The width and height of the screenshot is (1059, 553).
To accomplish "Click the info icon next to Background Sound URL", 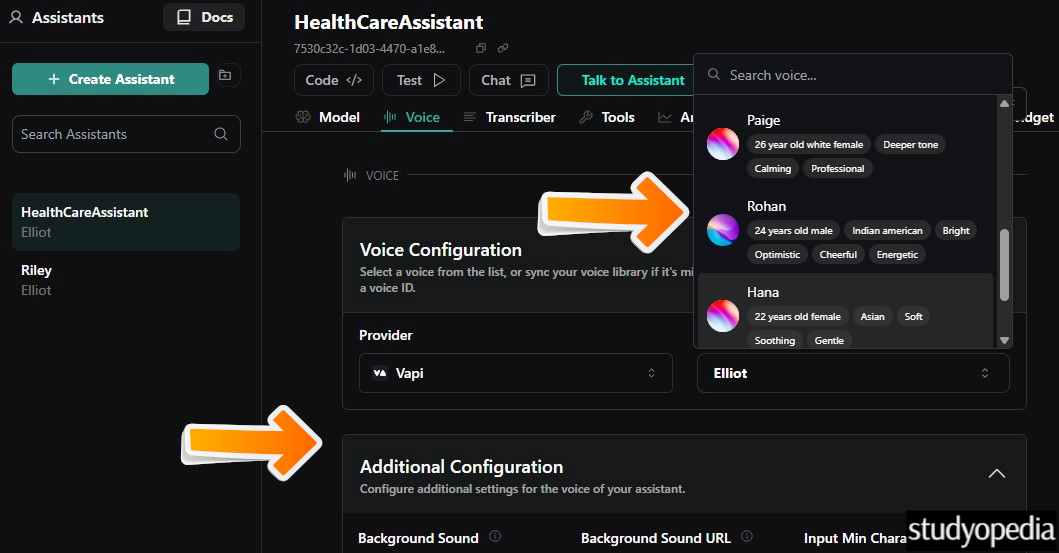I will click(747, 536).
